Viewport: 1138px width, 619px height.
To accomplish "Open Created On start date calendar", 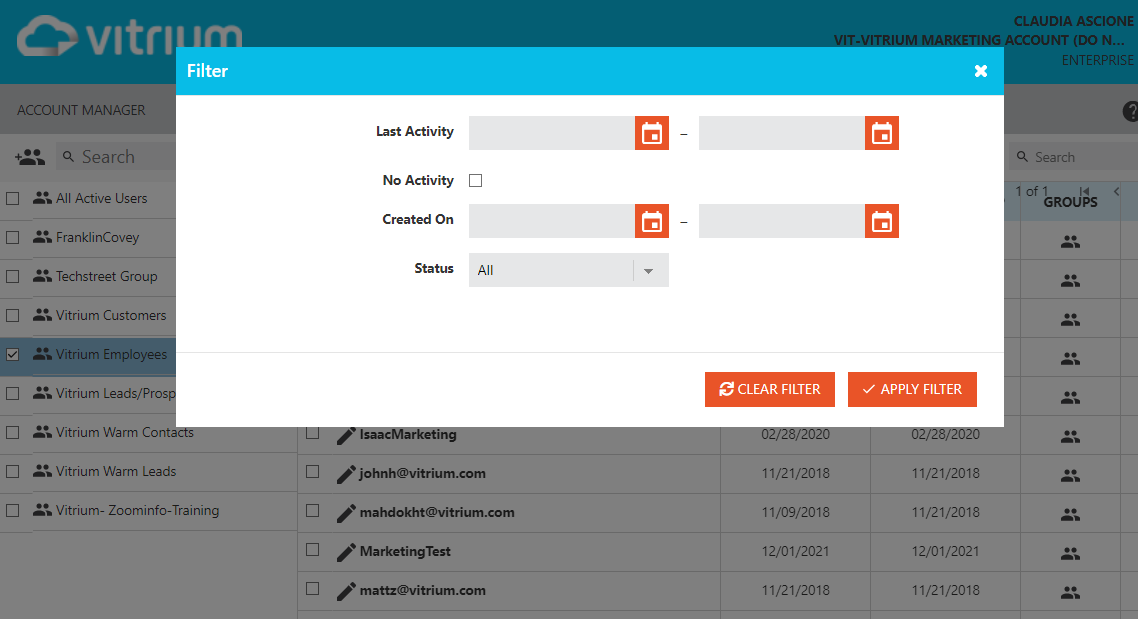I will 652,221.
